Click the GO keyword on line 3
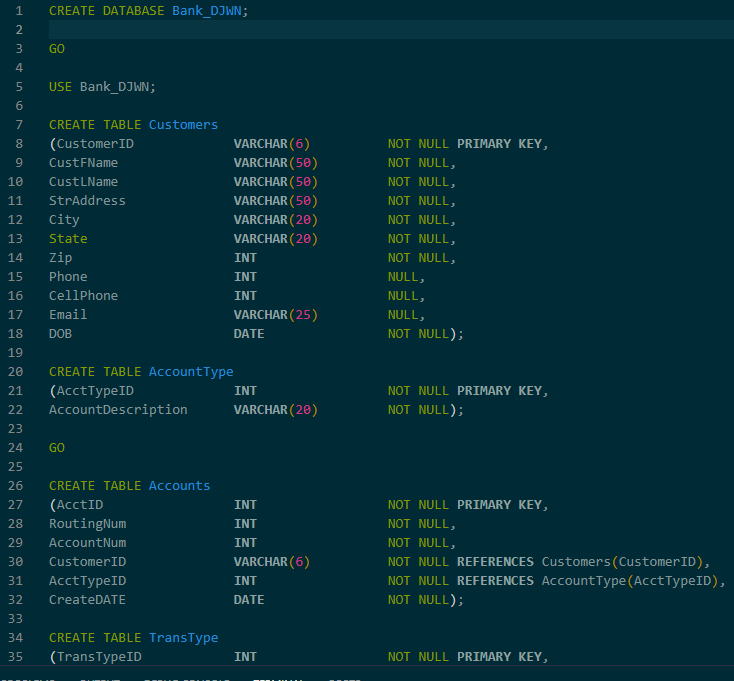The width and height of the screenshot is (734, 681). pos(57,49)
